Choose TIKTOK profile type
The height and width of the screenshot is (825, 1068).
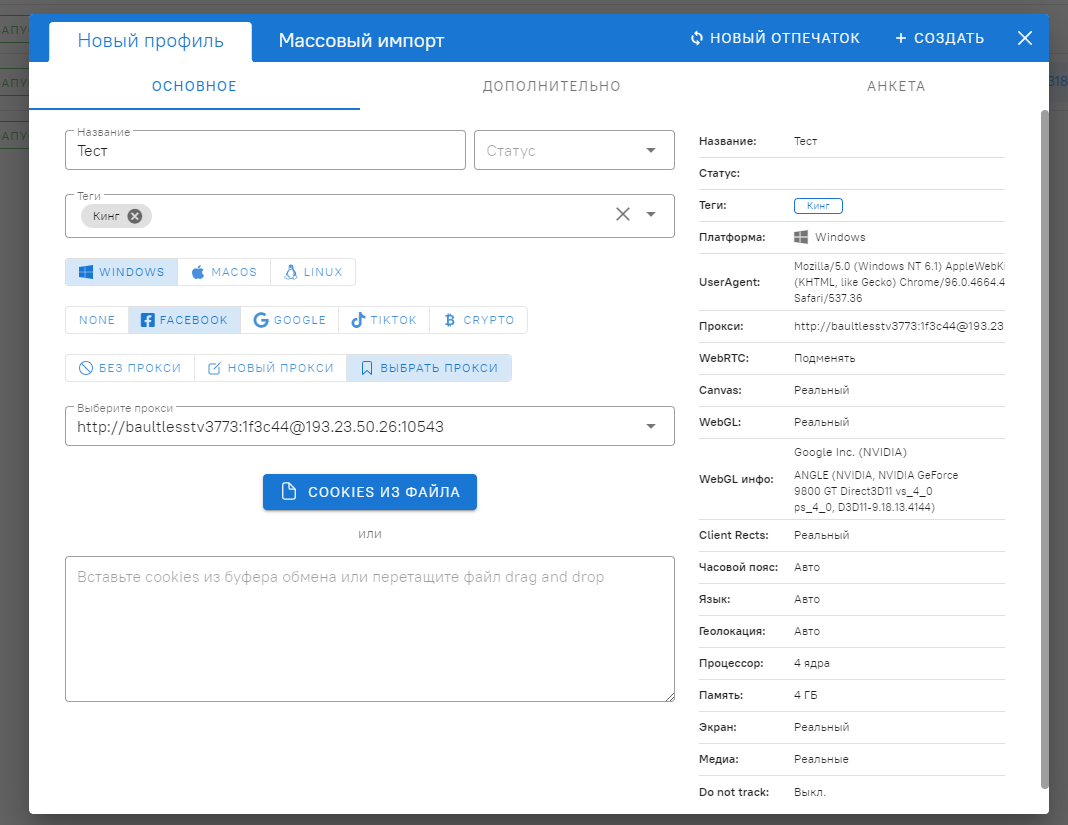pyautogui.click(x=384, y=320)
